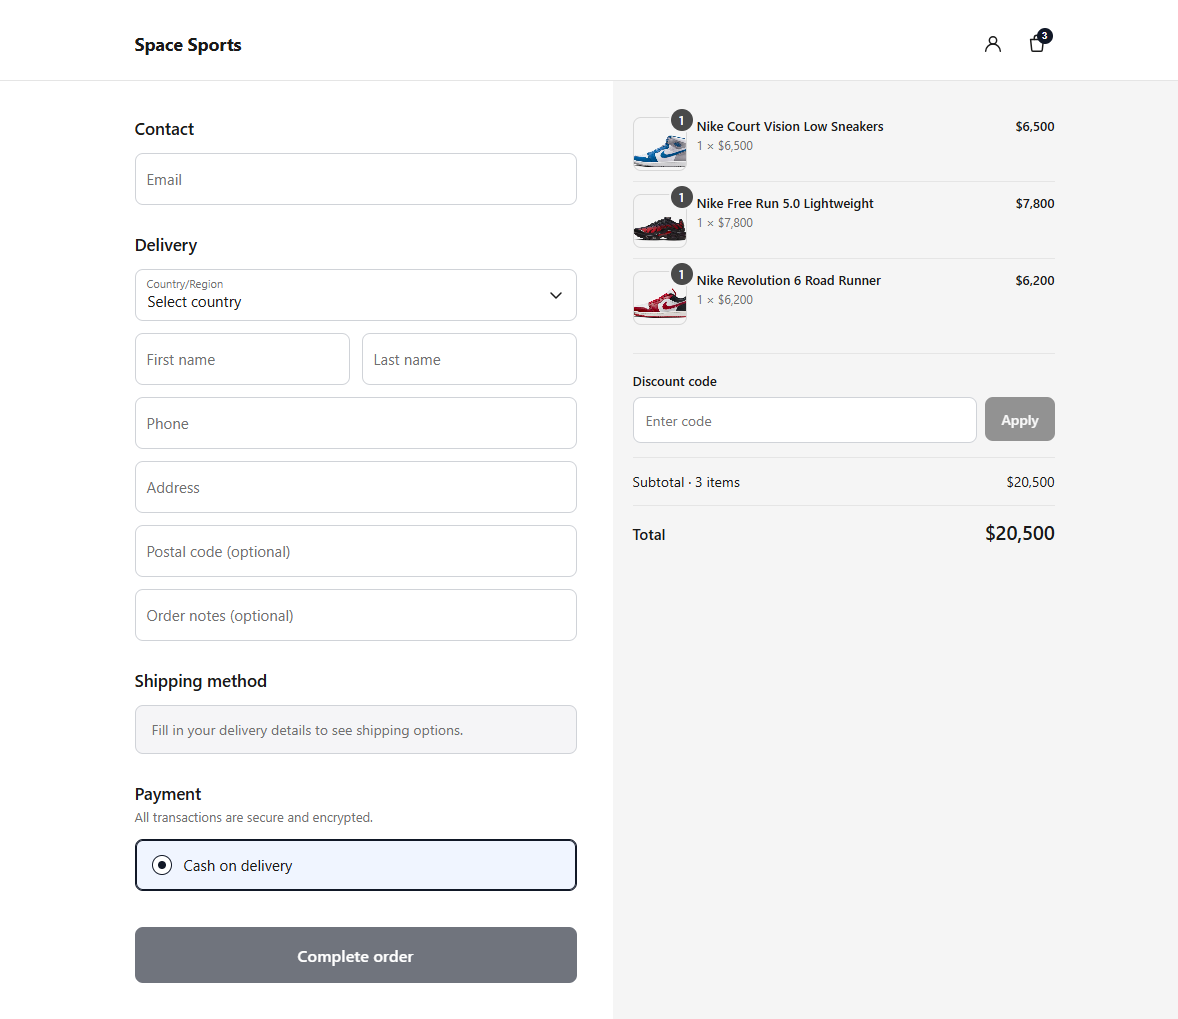The height and width of the screenshot is (1019, 1178).
Task: Click Nike Free Run 5.0 Lightweight thumbnail
Action: (x=660, y=221)
